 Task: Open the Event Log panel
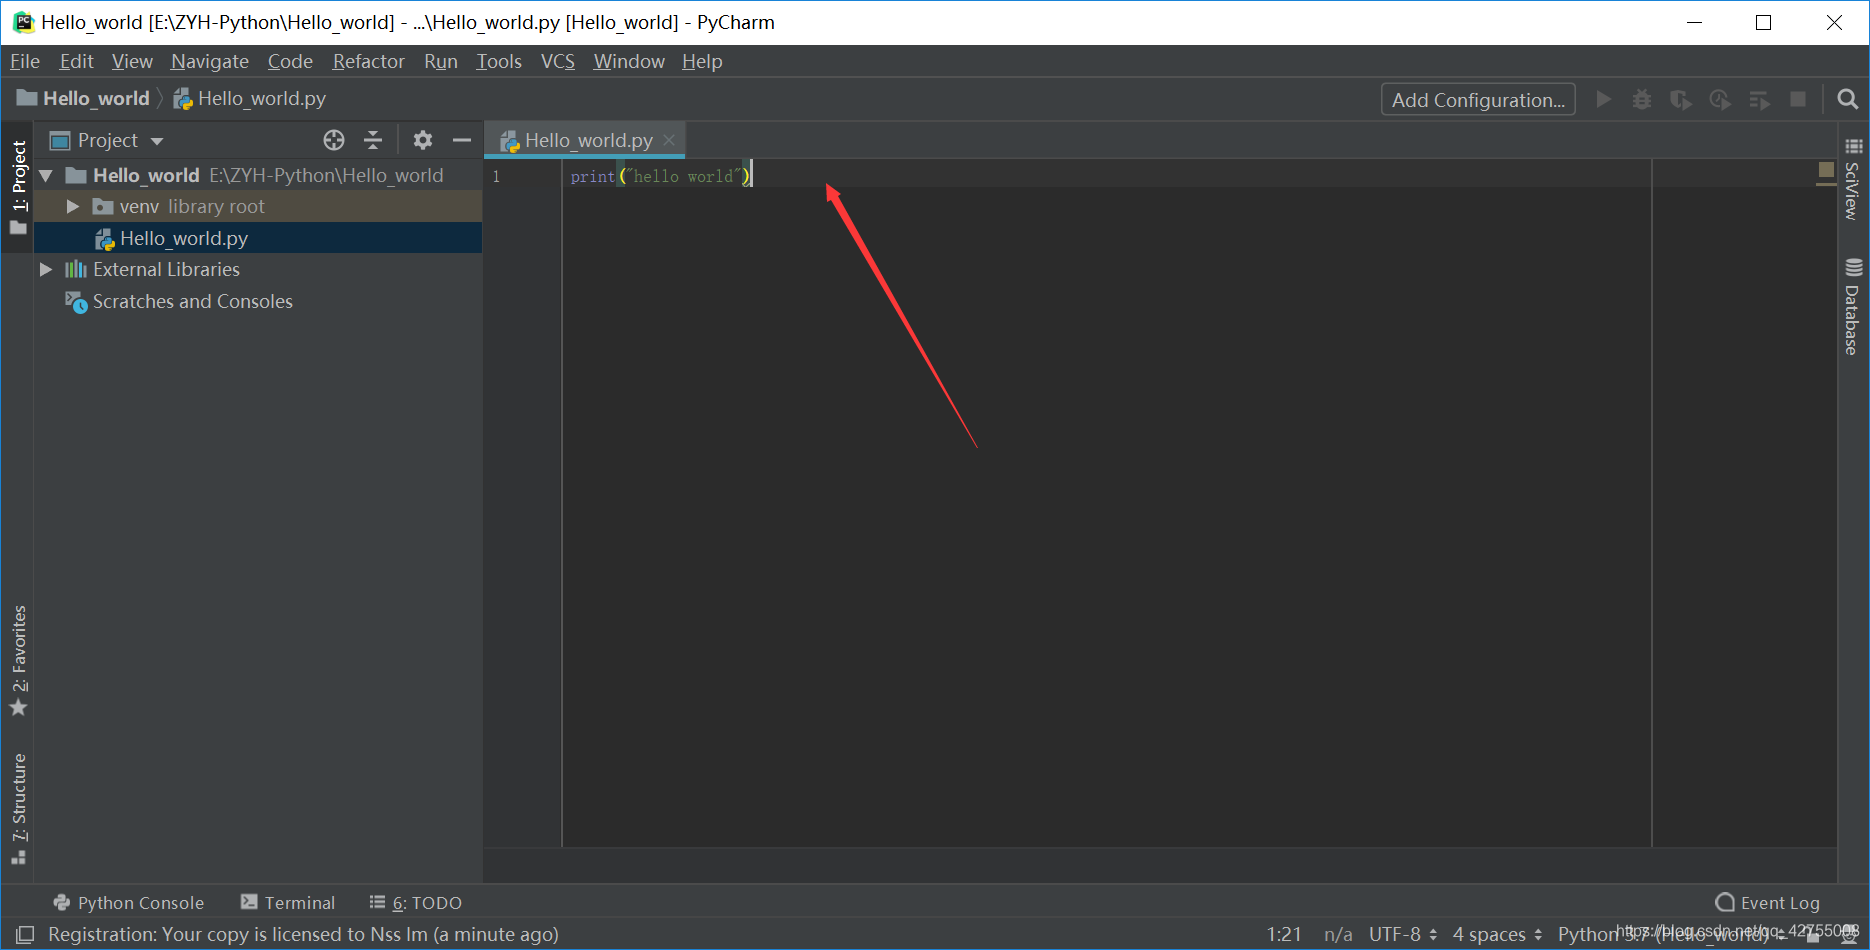coord(1768,902)
